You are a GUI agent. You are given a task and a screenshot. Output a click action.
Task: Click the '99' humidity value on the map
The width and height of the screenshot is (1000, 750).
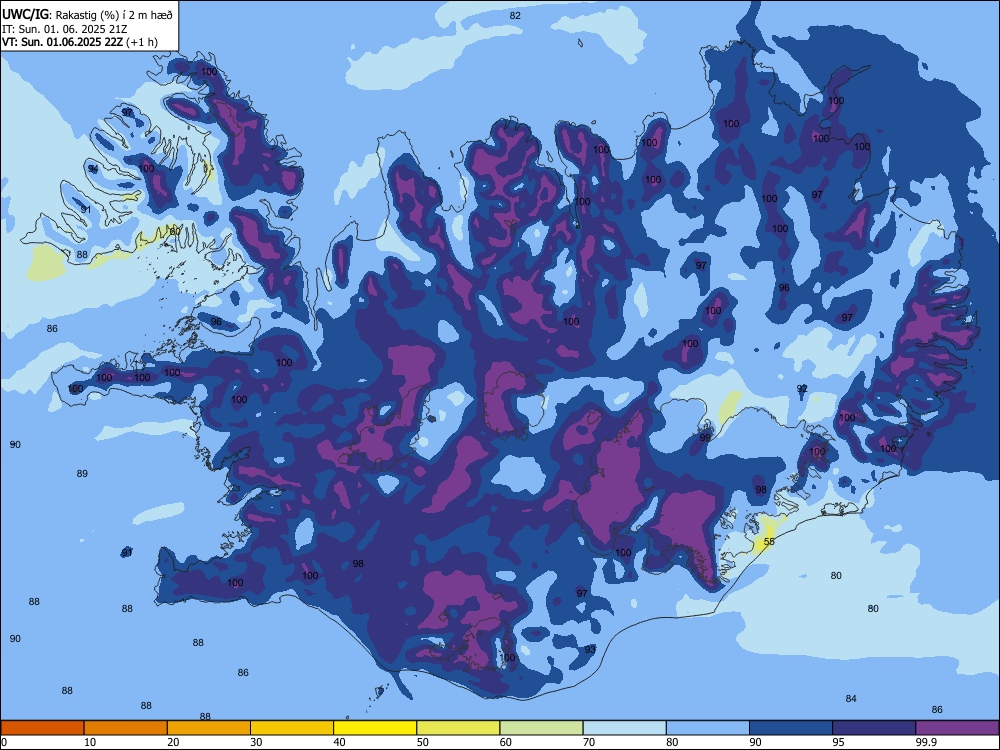(705, 438)
